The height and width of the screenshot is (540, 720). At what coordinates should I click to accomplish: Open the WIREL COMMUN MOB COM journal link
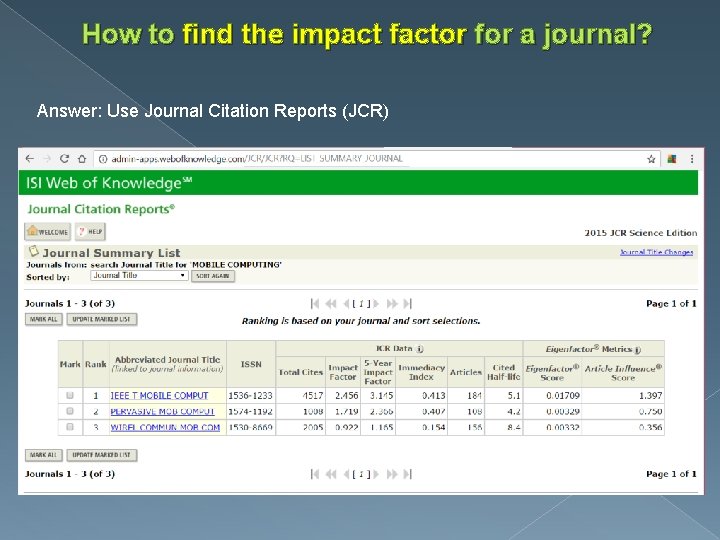coord(165,428)
